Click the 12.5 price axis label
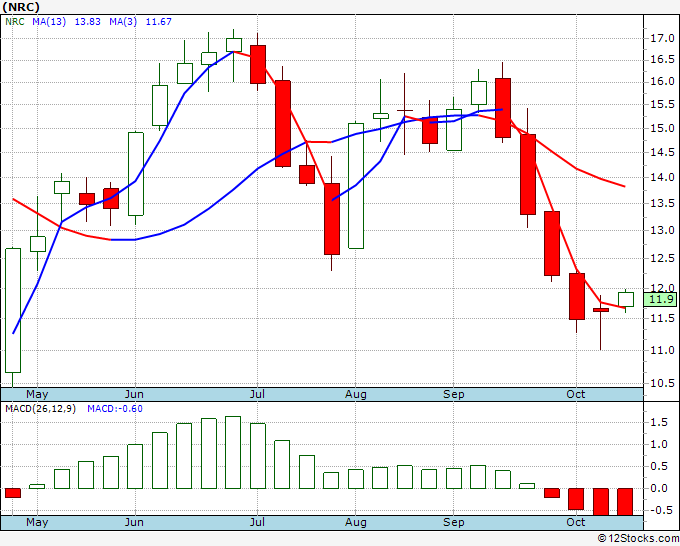Image resolution: width=680 pixels, height=546 pixels. click(662, 258)
